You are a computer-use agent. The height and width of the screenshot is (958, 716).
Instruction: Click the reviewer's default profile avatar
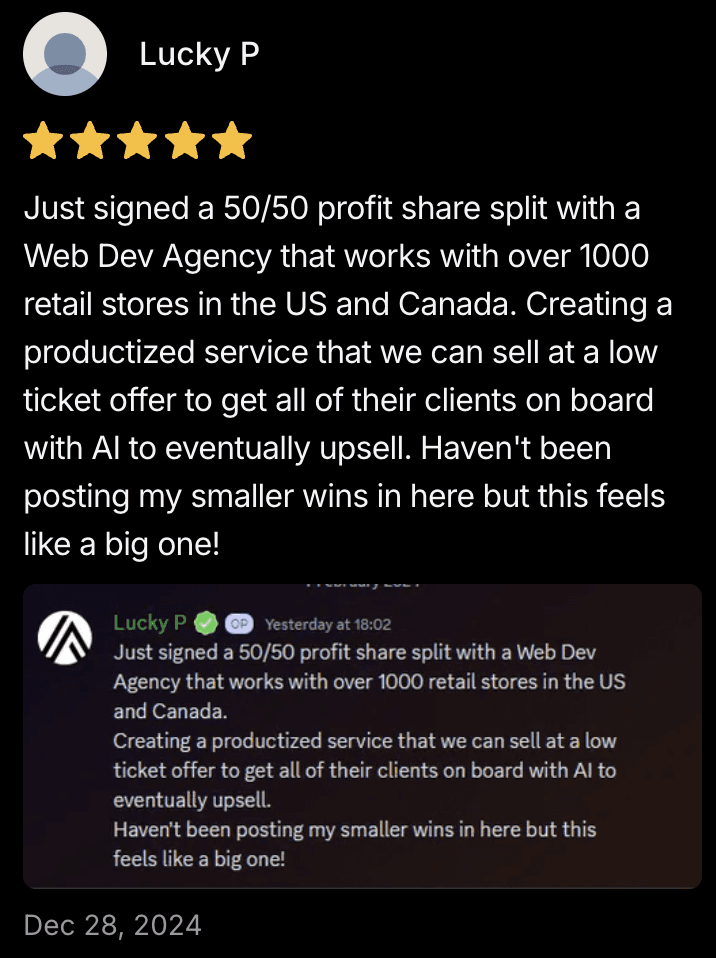[x=65, y=54]
